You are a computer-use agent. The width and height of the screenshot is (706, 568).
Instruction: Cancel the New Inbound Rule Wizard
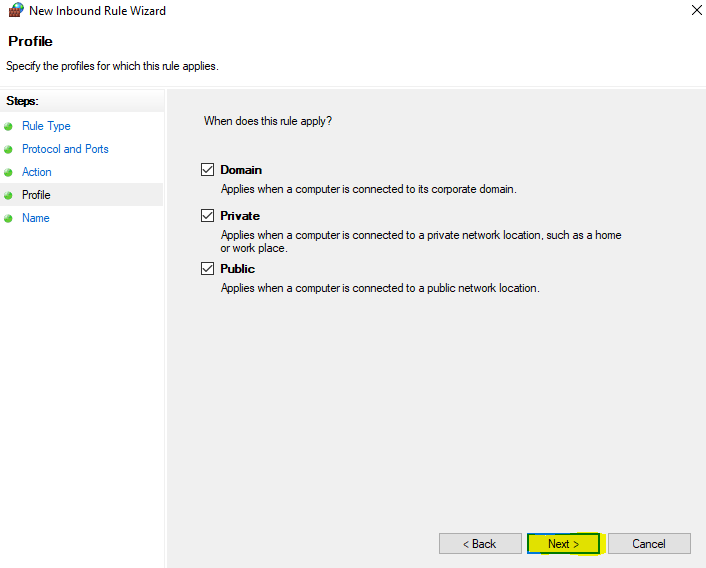coord(649,544)
